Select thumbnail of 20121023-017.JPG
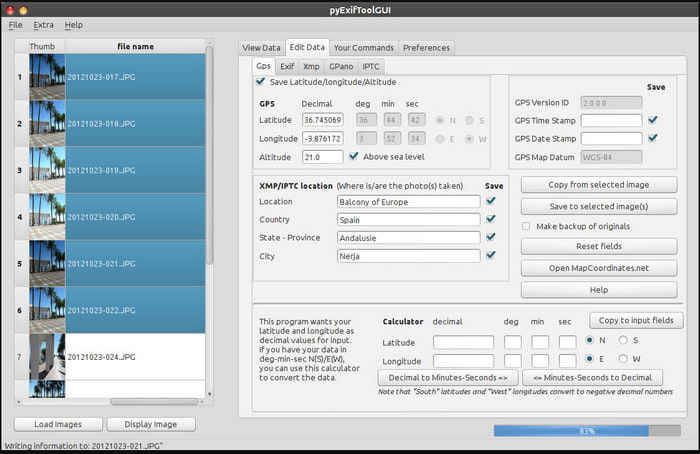Screen dimensions: 700x454 [x=47, y=76]
